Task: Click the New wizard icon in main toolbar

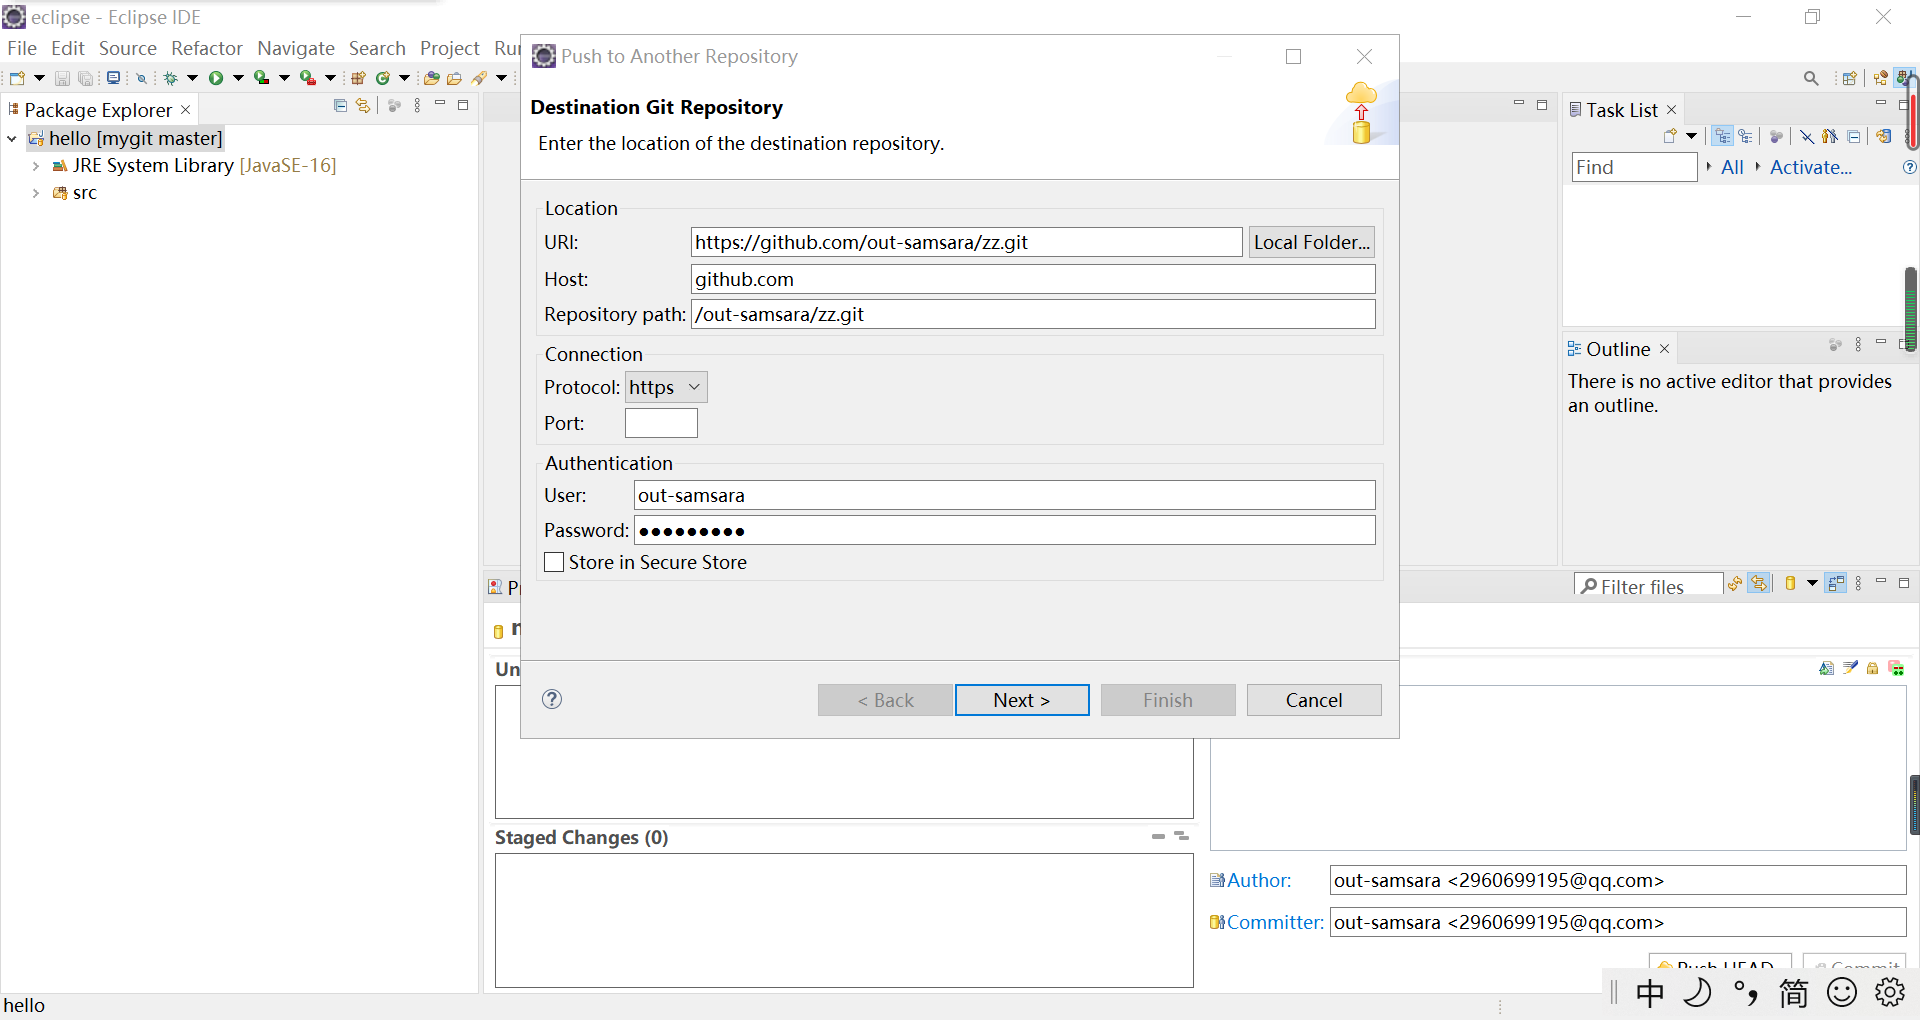Action: click(x=17, y=78)
